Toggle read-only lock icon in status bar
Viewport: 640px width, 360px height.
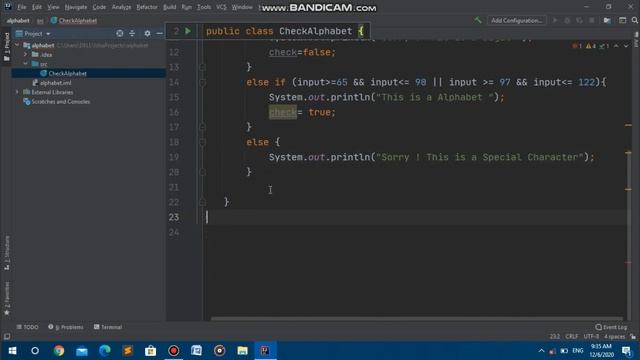633,336
